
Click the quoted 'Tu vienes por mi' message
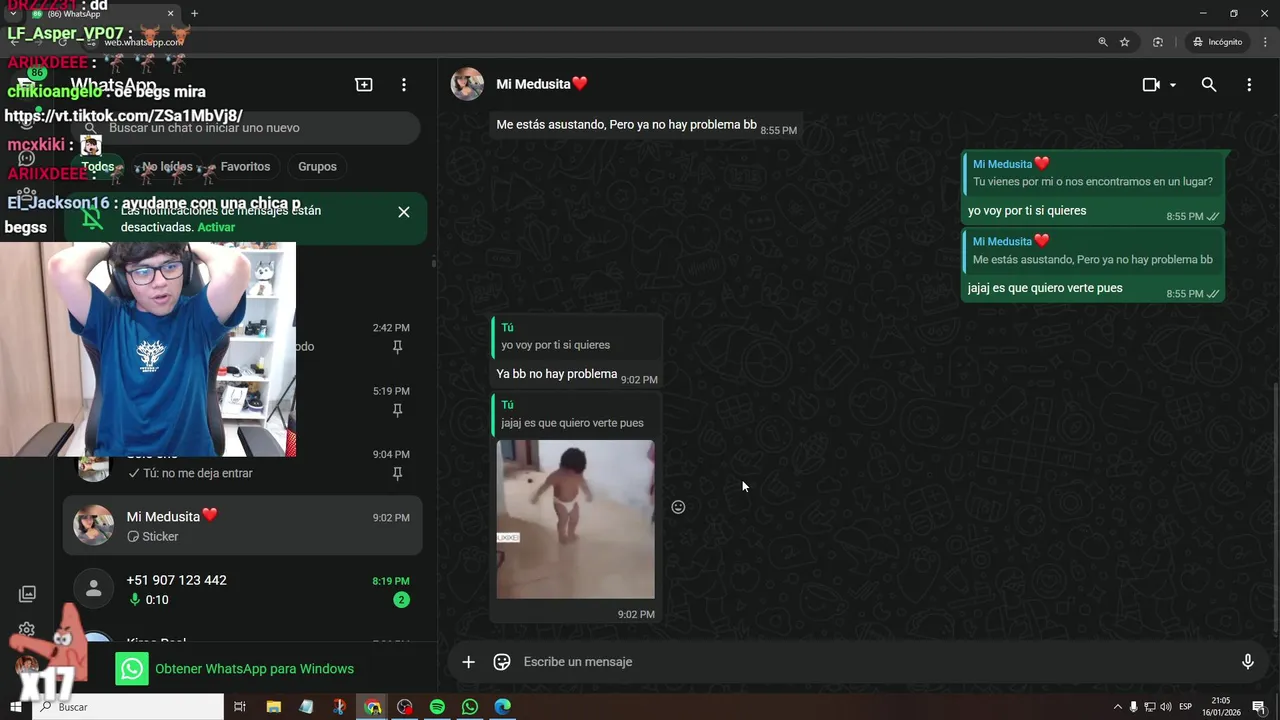click(x=1094, y=173)
